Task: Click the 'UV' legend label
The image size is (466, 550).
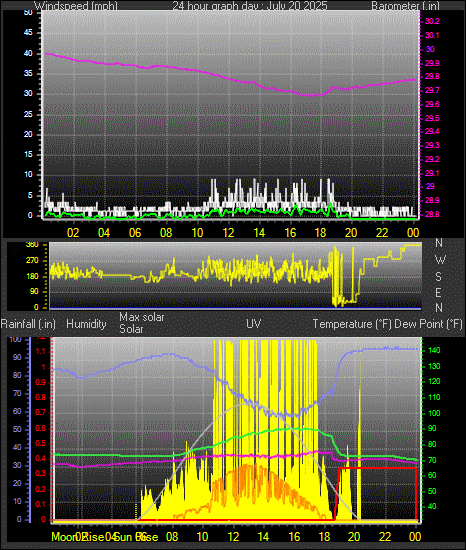Action: tap(254, 323)
